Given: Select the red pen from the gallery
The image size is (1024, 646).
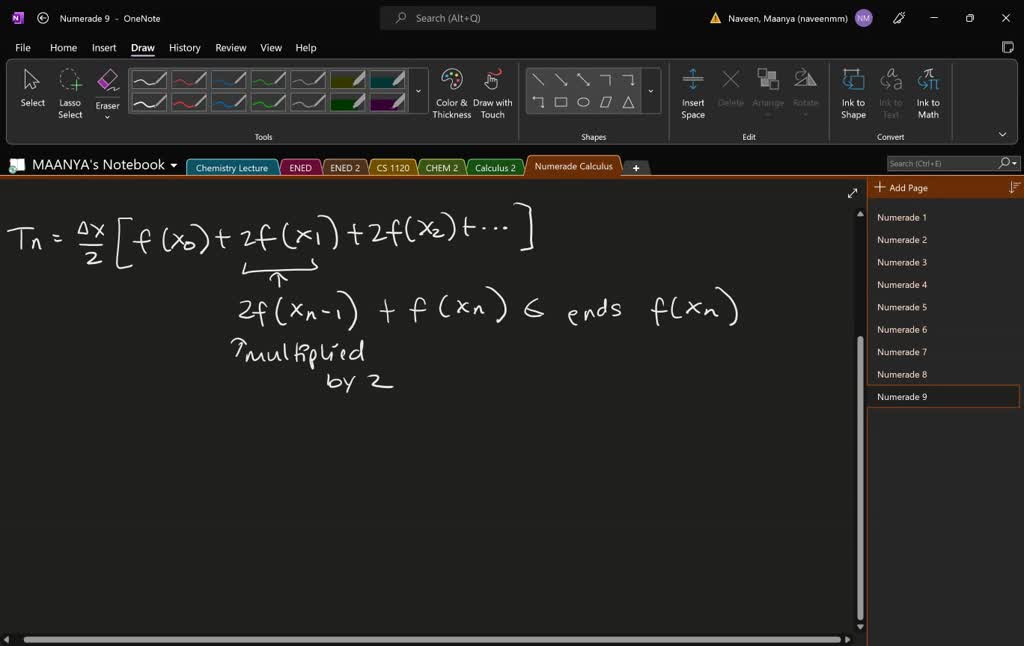Looking at the screenshot, I should coord(189,80).
